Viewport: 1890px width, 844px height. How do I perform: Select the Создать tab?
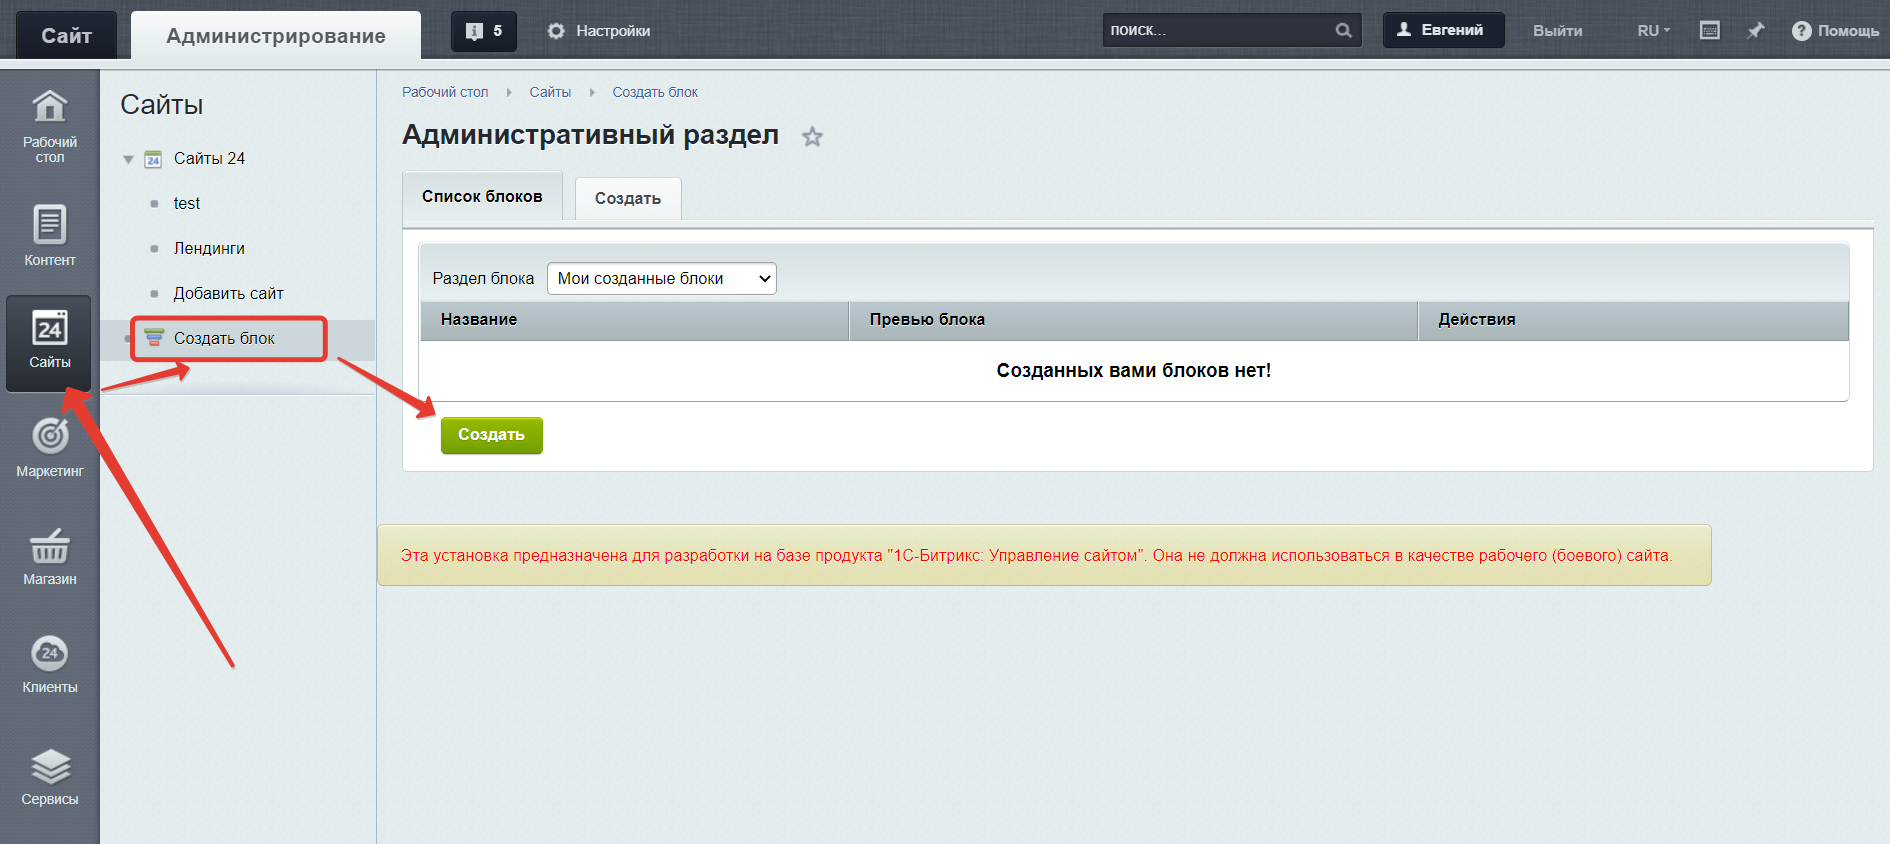[x=628, y=198]
